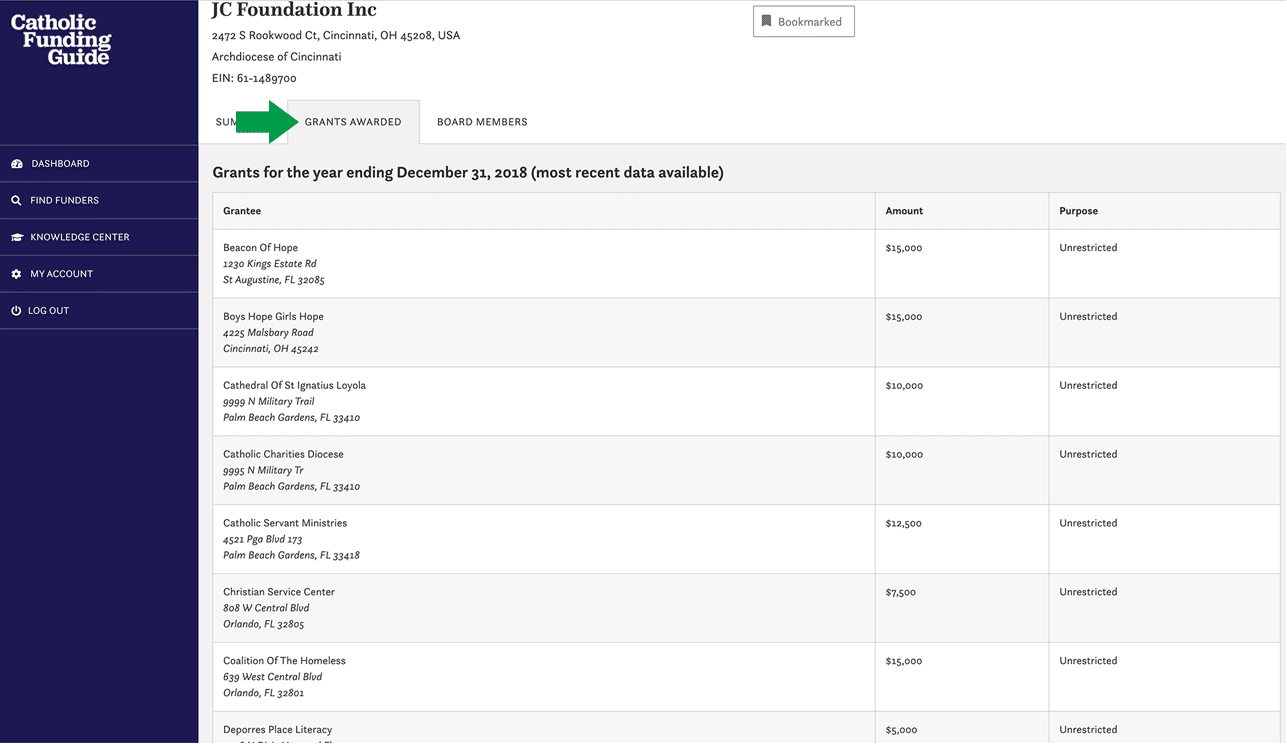The height and width of the screenshot is (744, 1287).
Task: Select the Boys Hope Girls Hope grantee
Action: click(x=273, y=317)
